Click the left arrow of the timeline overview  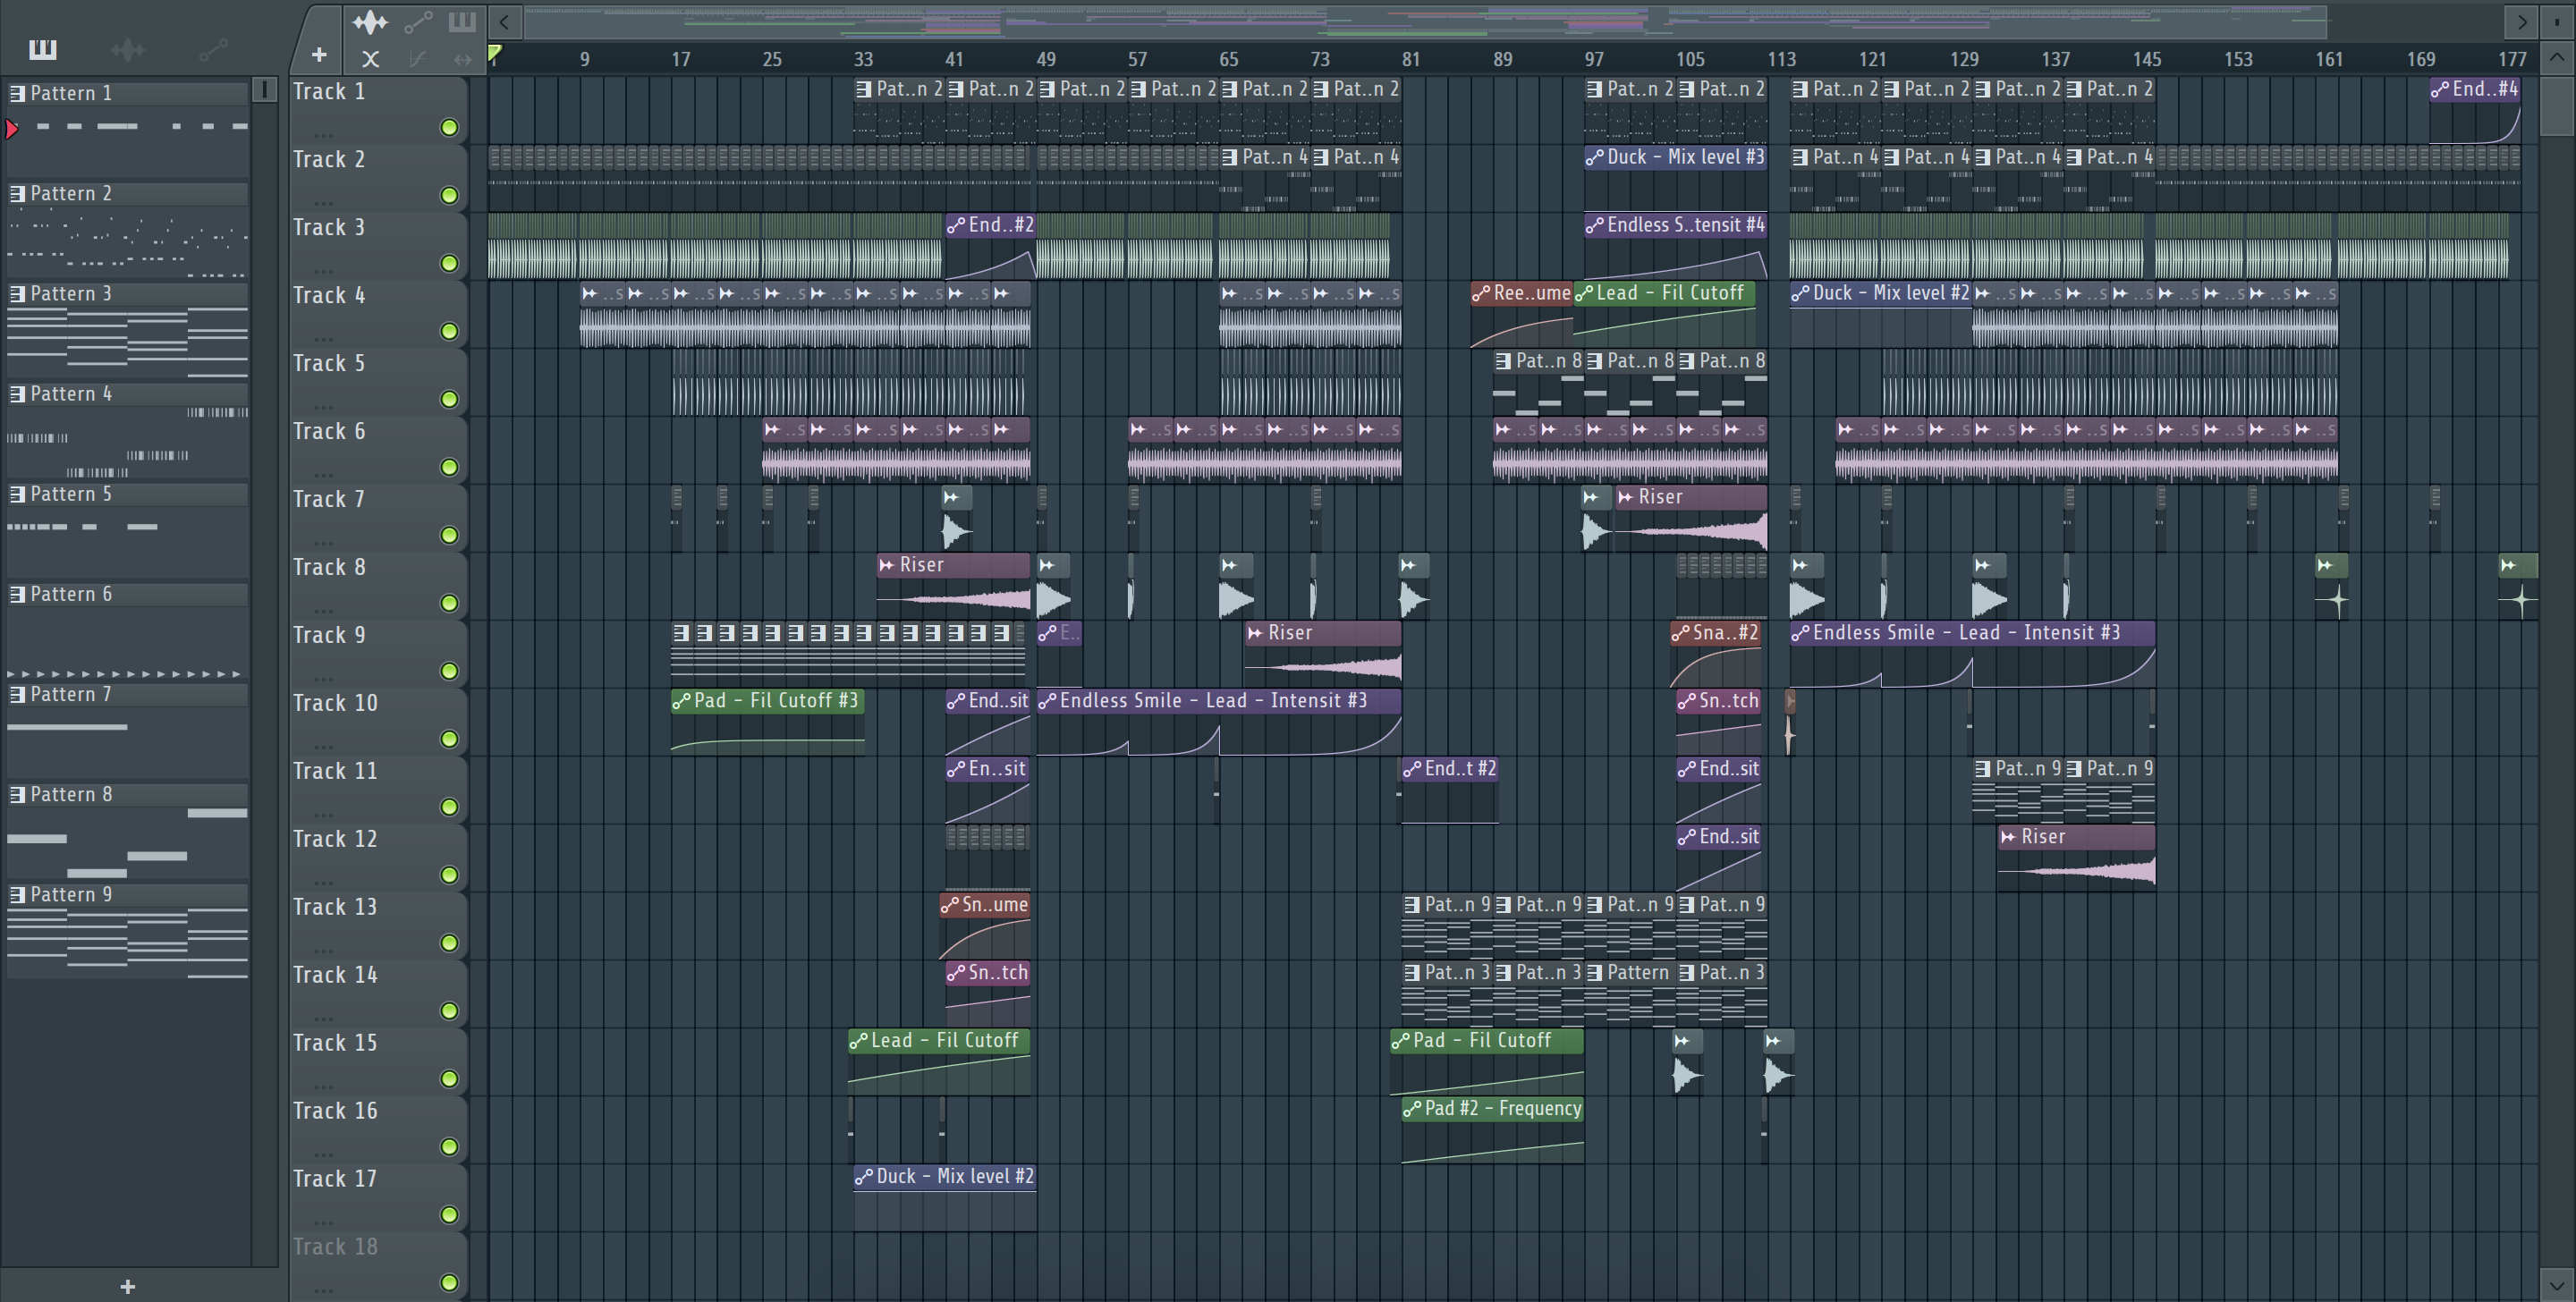(505, 21)
